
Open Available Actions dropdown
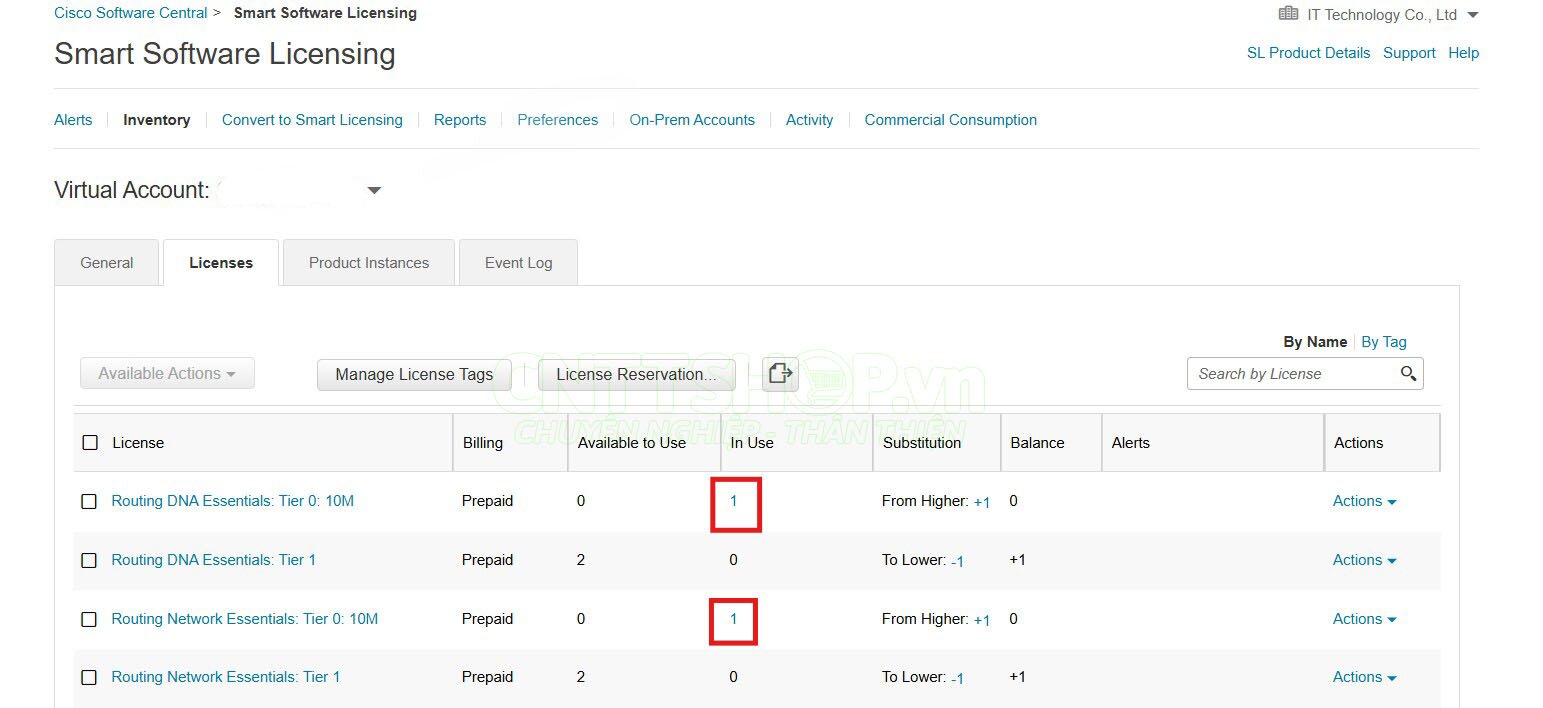click(167, 374)
